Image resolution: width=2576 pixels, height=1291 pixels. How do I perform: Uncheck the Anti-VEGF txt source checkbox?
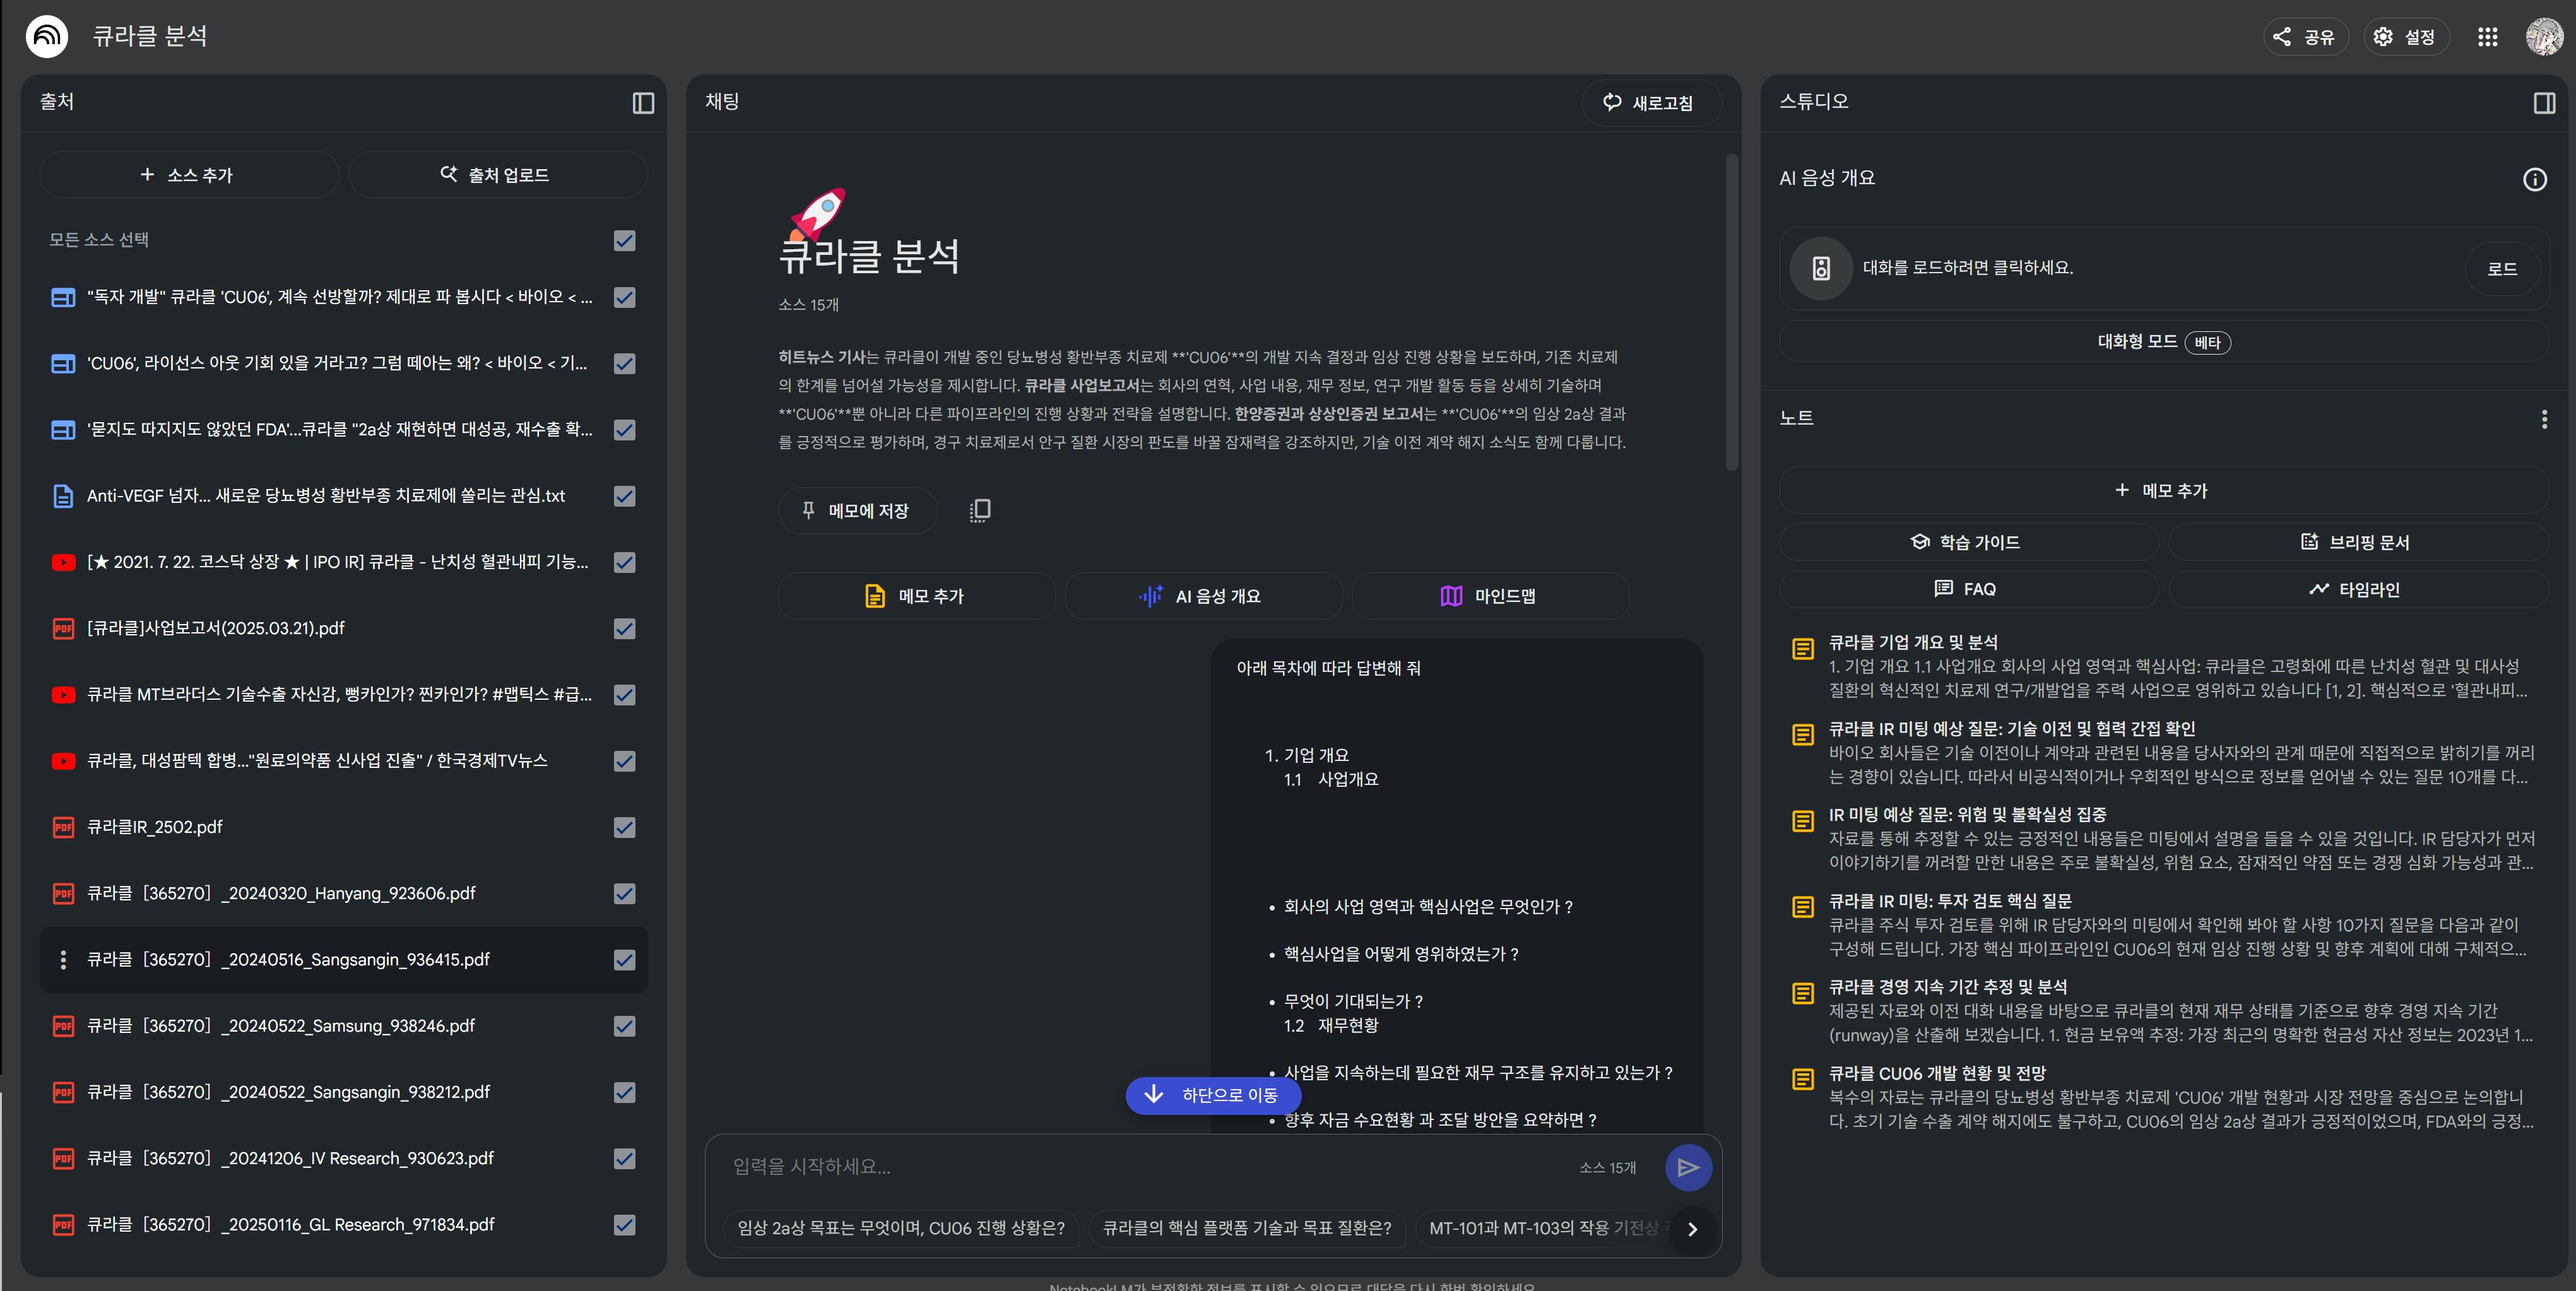pos(624,496)
